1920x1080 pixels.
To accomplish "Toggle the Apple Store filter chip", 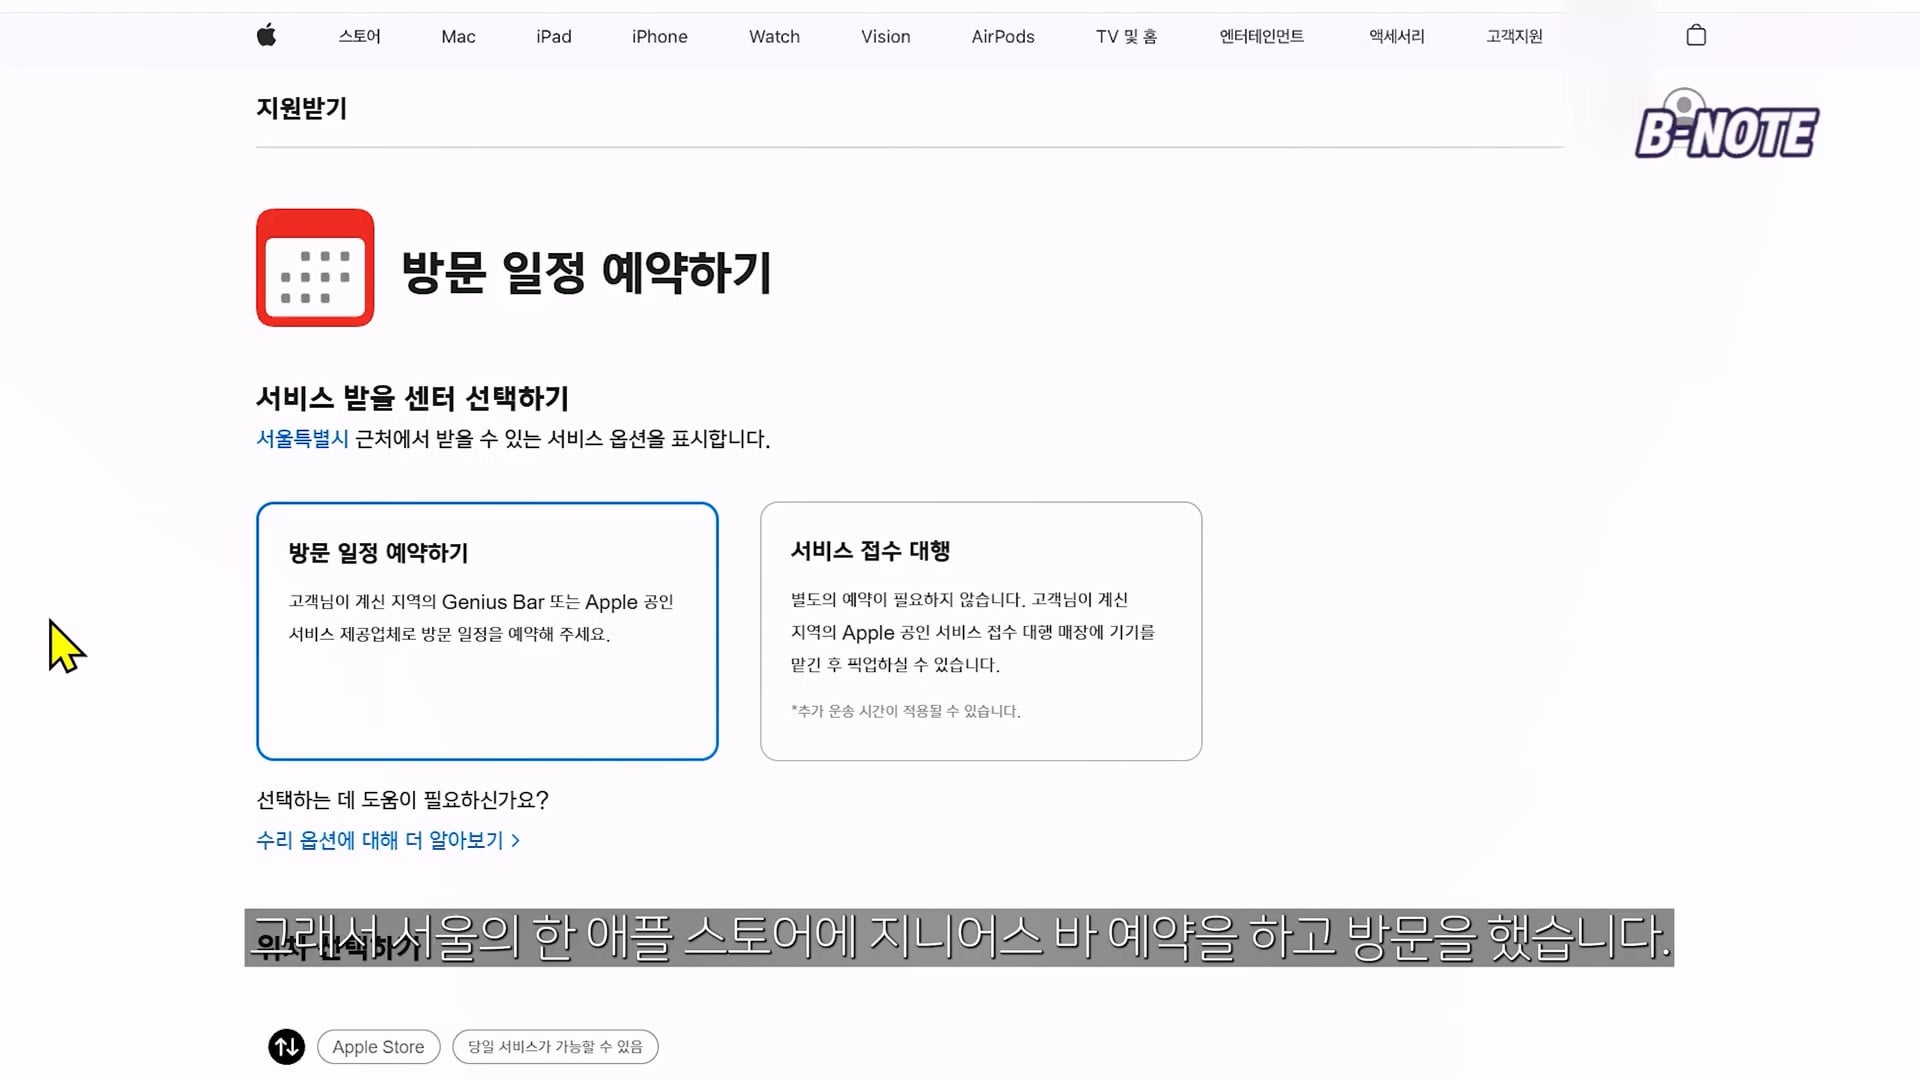I will tap(379, 1047).
